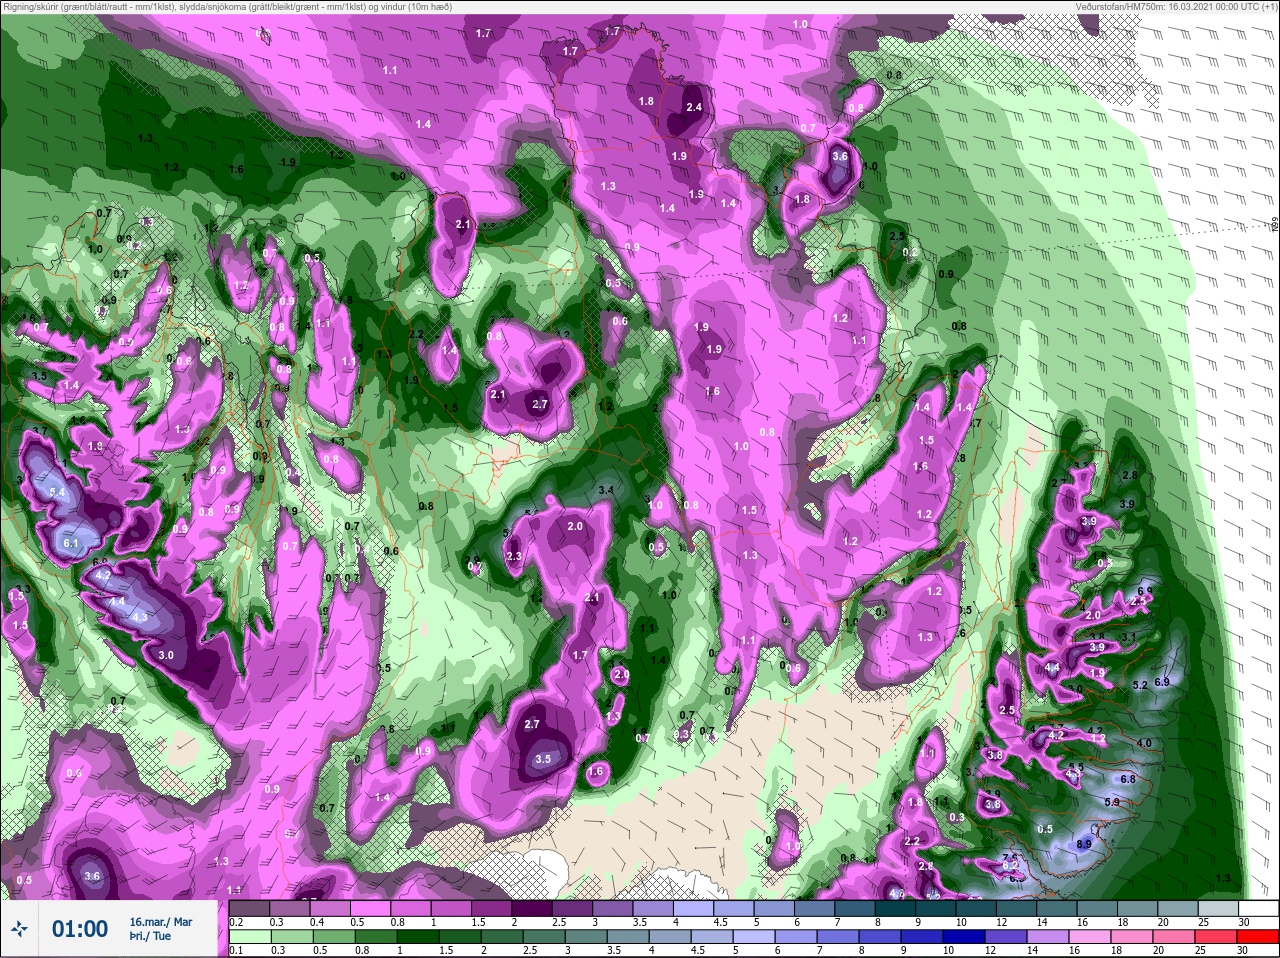Click the rain legend label '0.1'

point(236,949)
